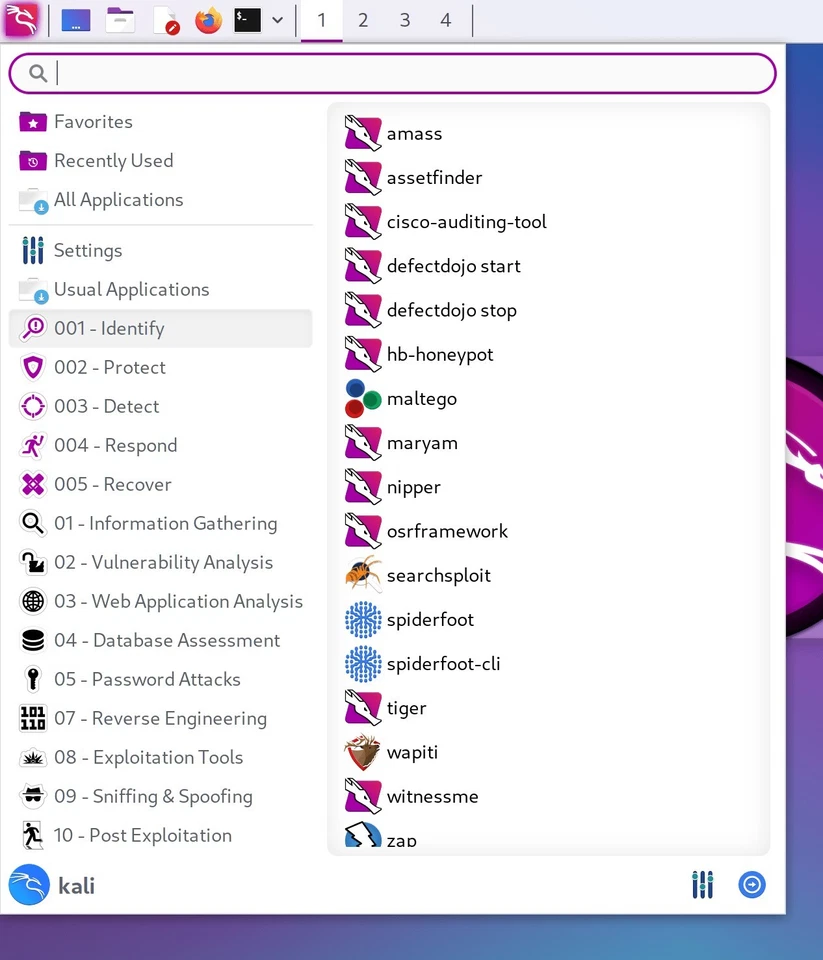Open the wapiti web scanner

(x=412, y=752)
